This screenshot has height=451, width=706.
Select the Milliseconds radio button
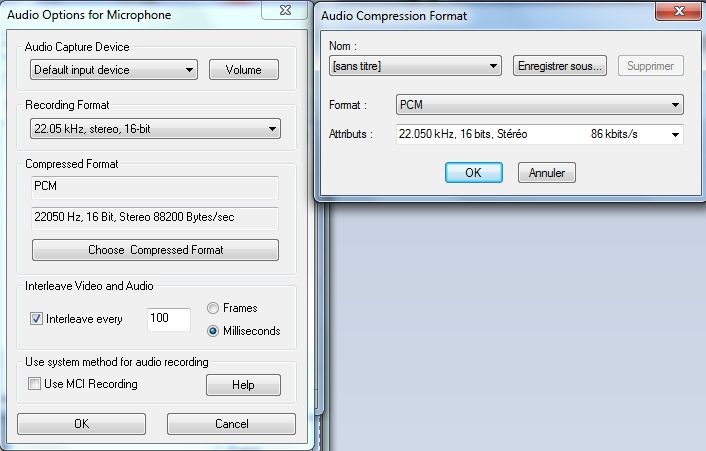coord(213,331)
